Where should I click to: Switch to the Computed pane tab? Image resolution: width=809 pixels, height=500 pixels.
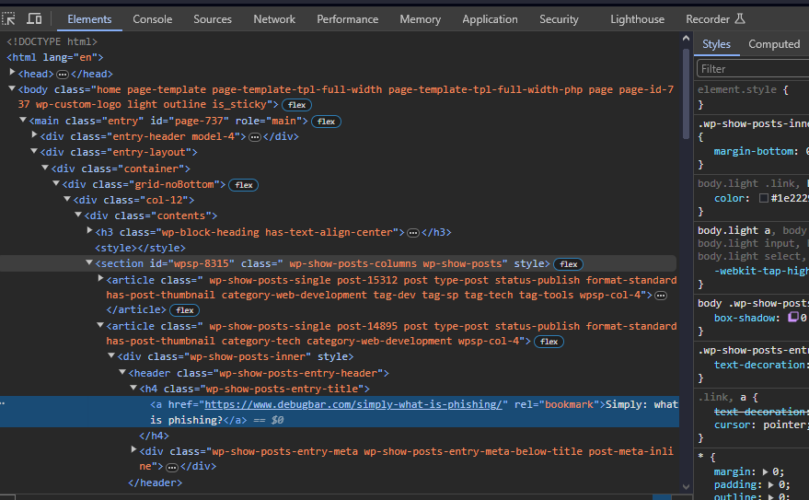[x=774, y=44]
